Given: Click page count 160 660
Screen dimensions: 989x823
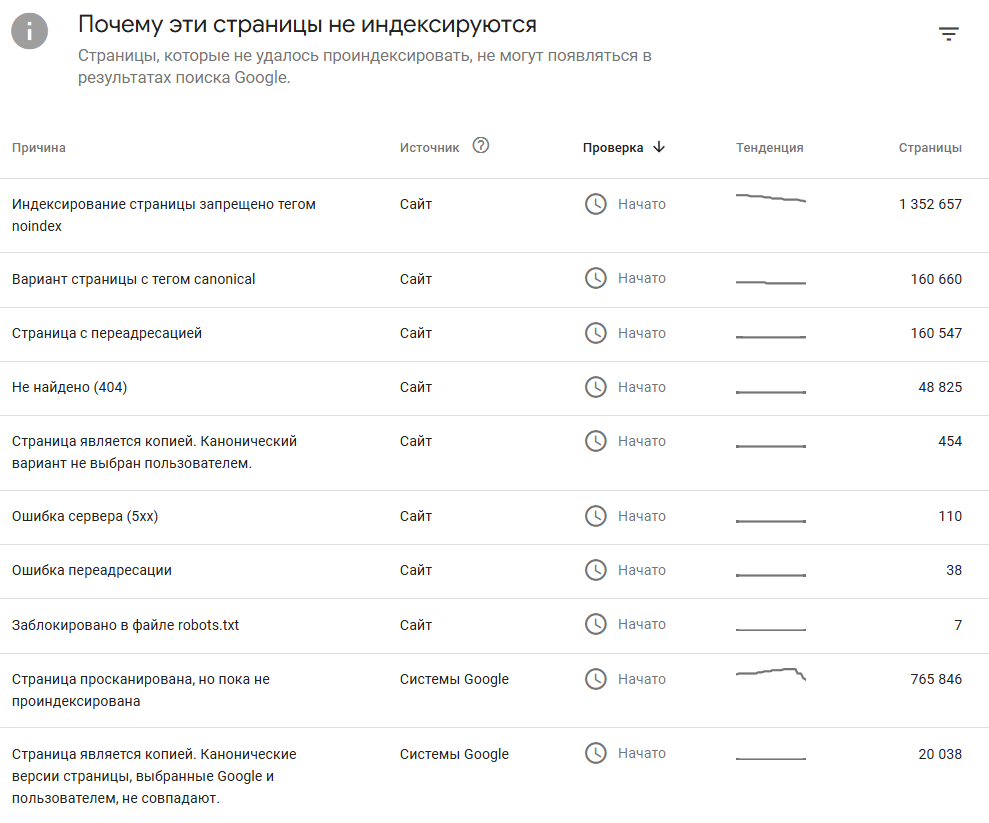Looking at the screenshot, I should 936,279.
